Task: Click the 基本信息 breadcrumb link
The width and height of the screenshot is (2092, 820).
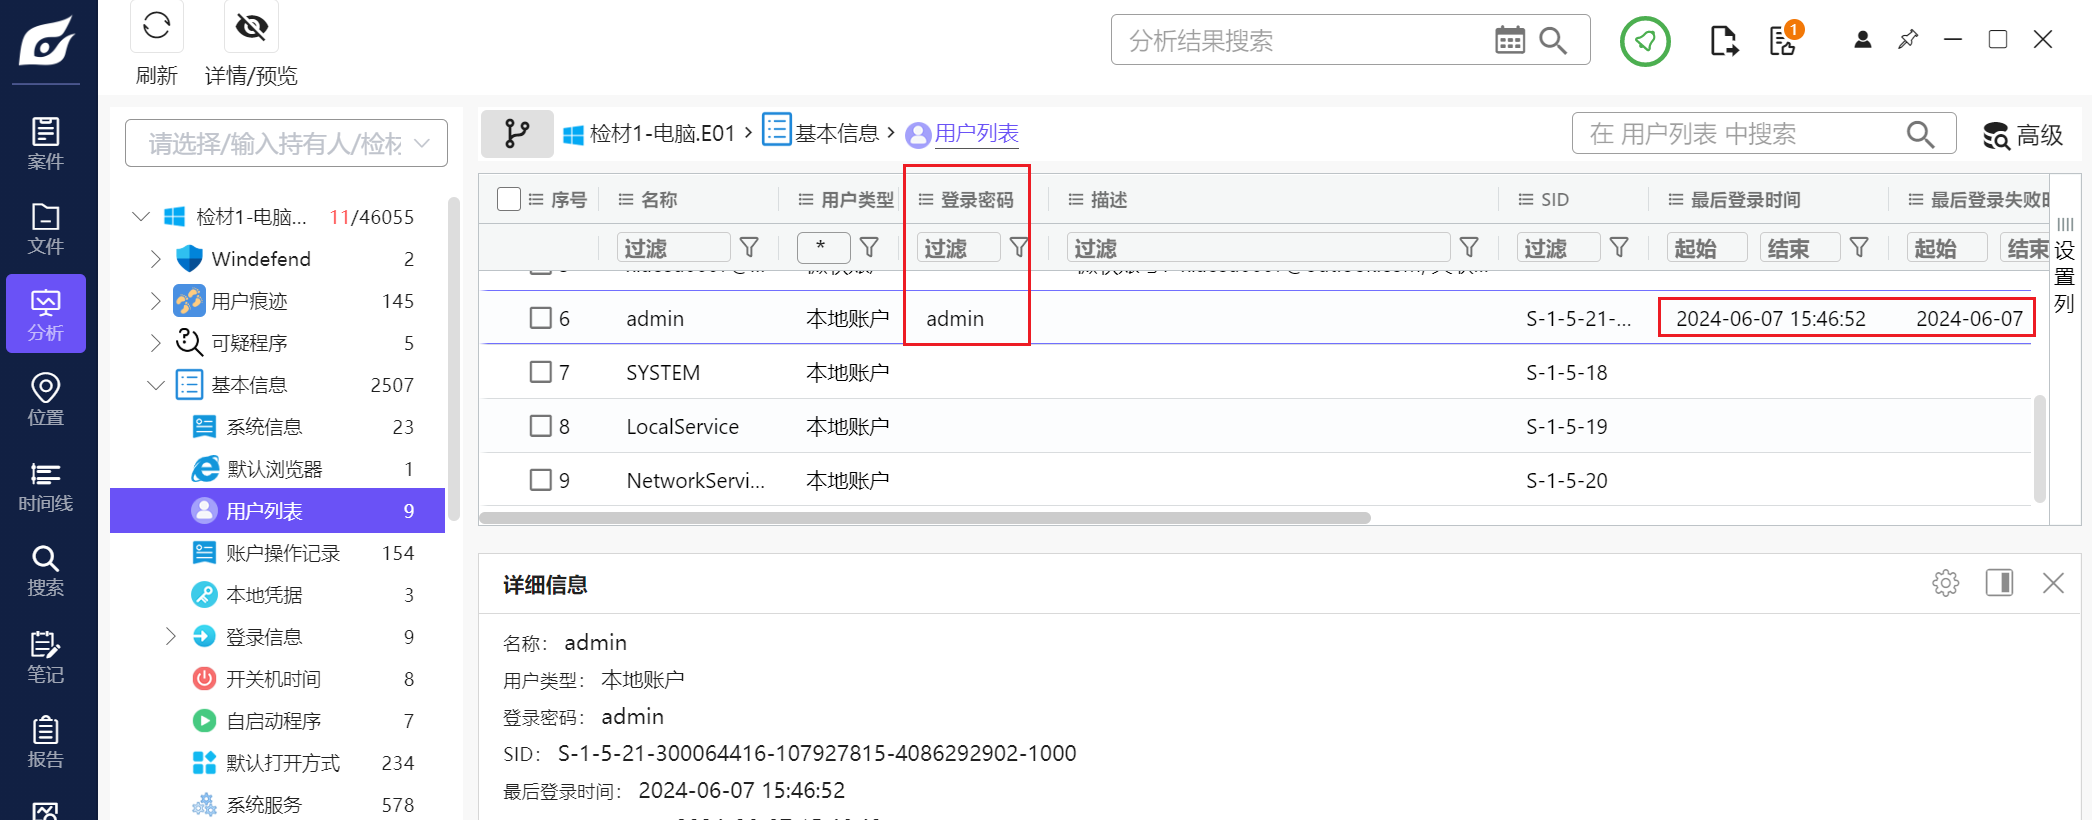Action: click(x=836, y=134)
